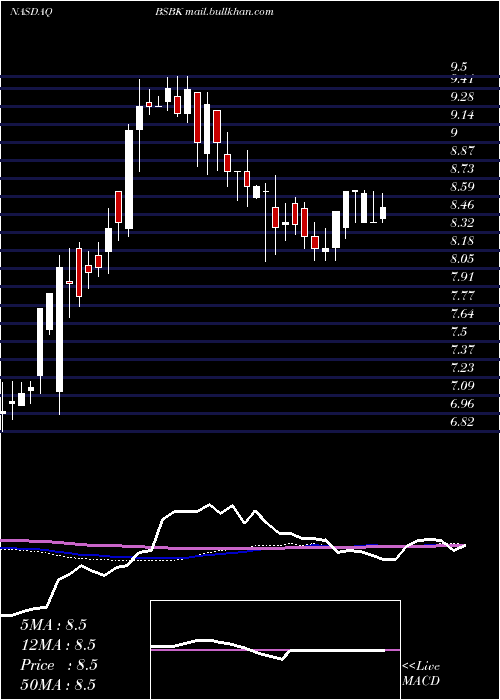
Task: Click the 8.46 price axis label
Action: [x=462, y=205]
